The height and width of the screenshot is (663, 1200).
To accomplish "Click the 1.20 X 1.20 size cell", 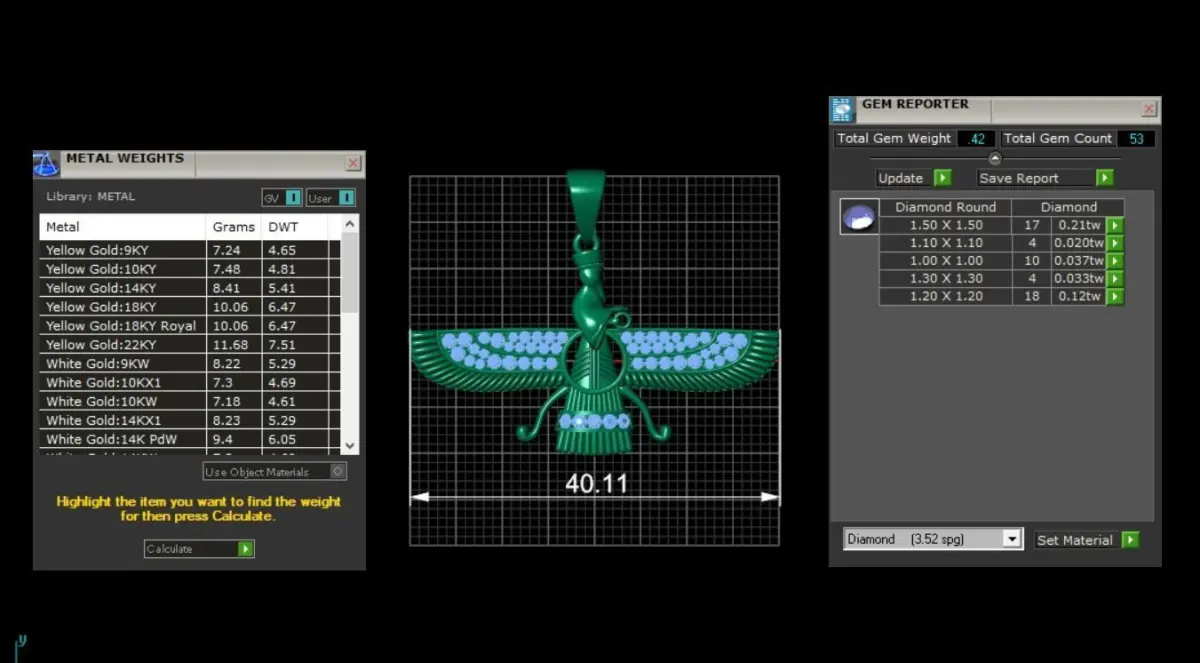I will [945, 297].
